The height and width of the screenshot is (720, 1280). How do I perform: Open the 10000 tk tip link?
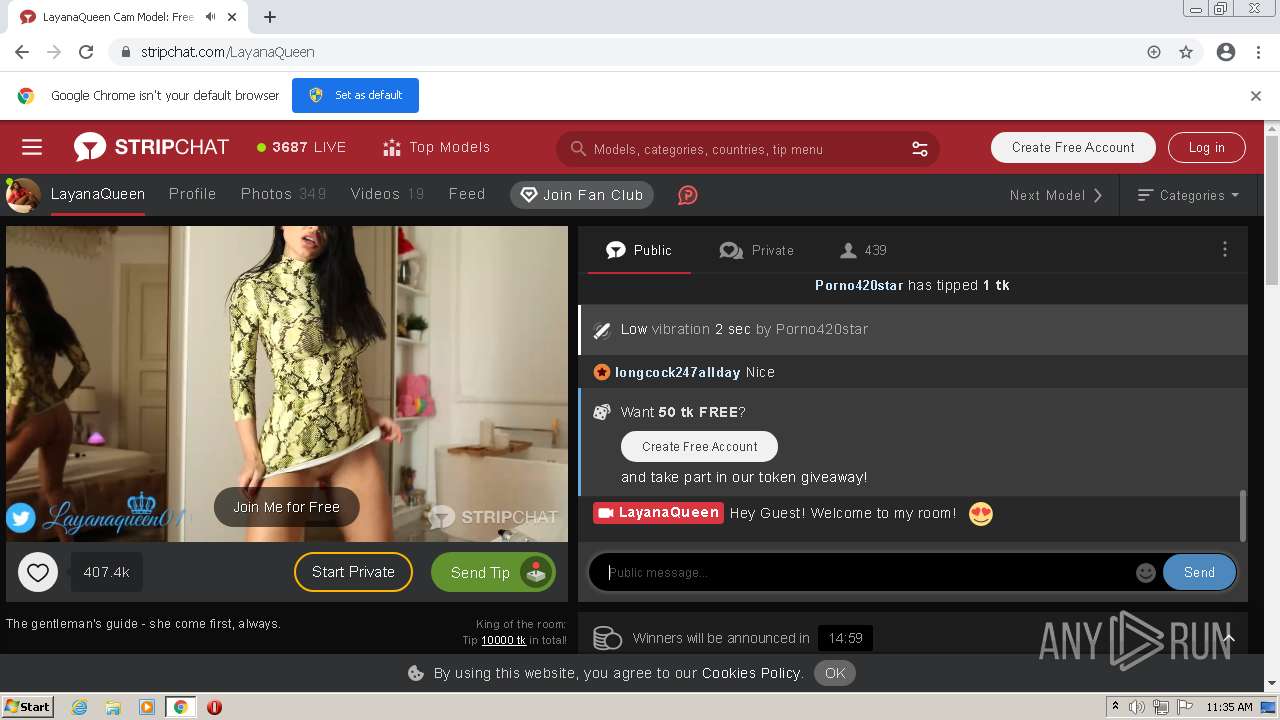tap(503, 640)
